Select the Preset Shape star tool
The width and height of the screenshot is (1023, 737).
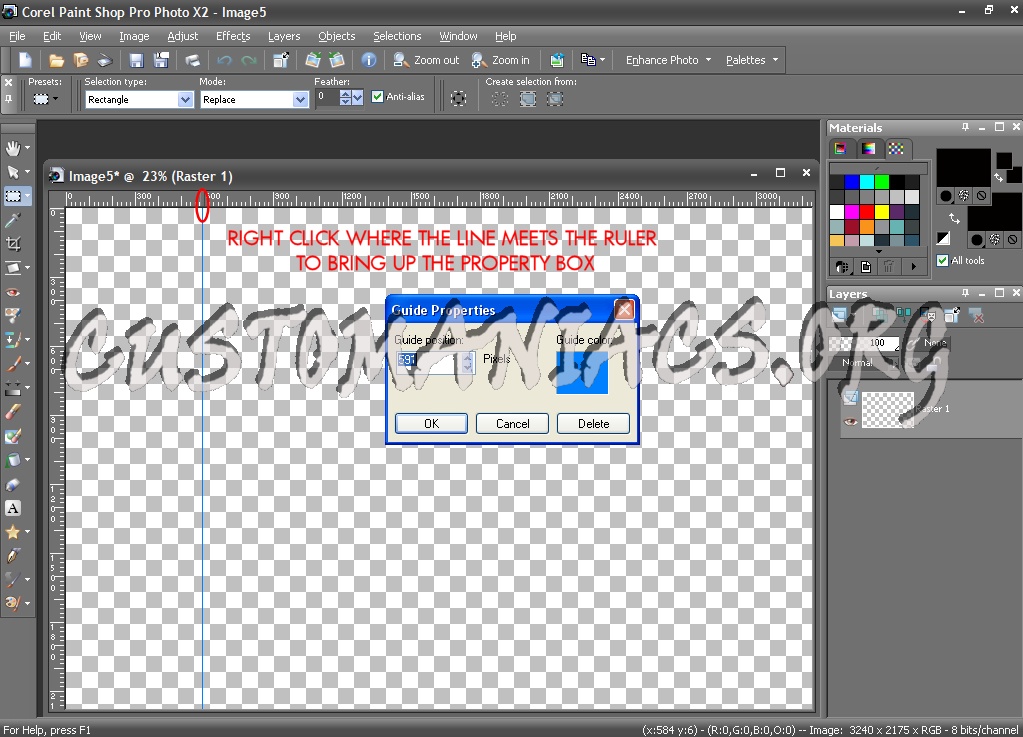click(12, 532)
